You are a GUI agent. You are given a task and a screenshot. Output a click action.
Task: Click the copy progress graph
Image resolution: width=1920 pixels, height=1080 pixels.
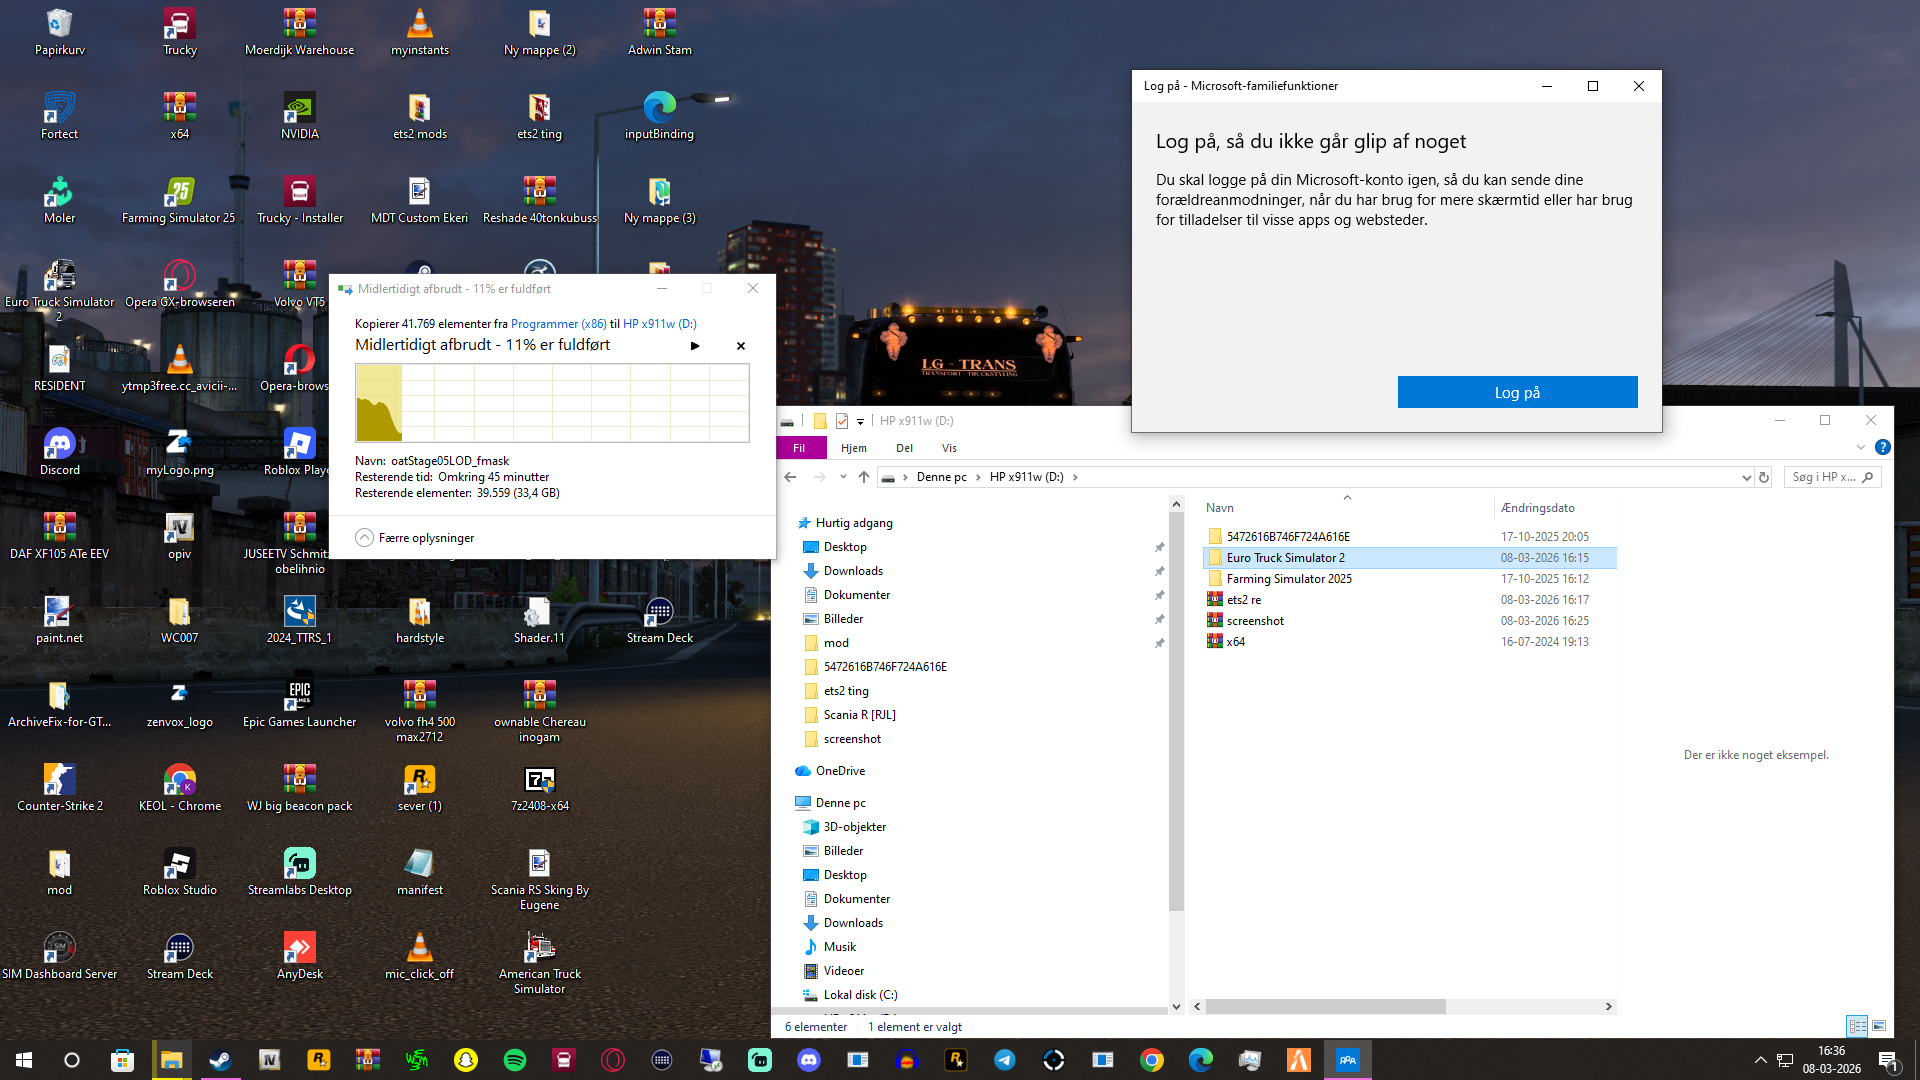[552, 402]
